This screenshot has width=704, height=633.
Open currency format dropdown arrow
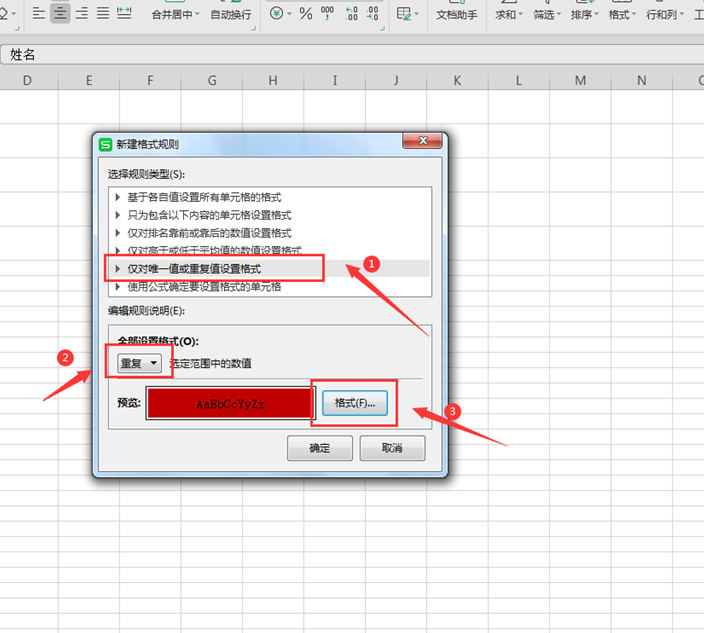click(x=289, y=14)
